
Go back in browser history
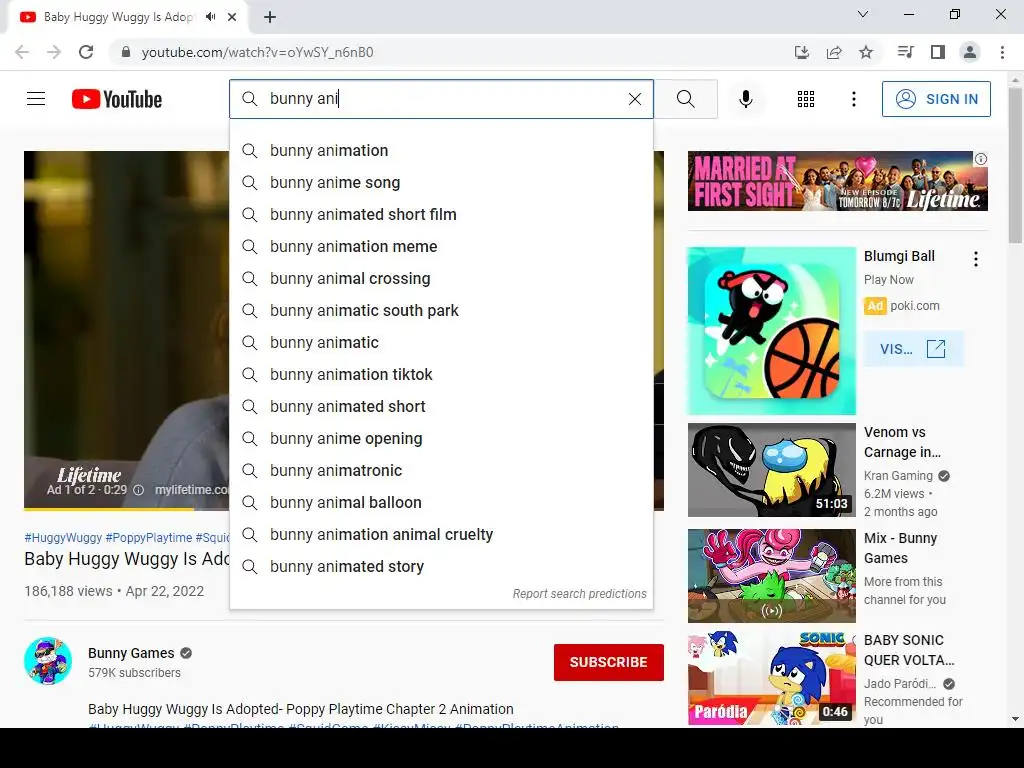[x=22, y=52]
